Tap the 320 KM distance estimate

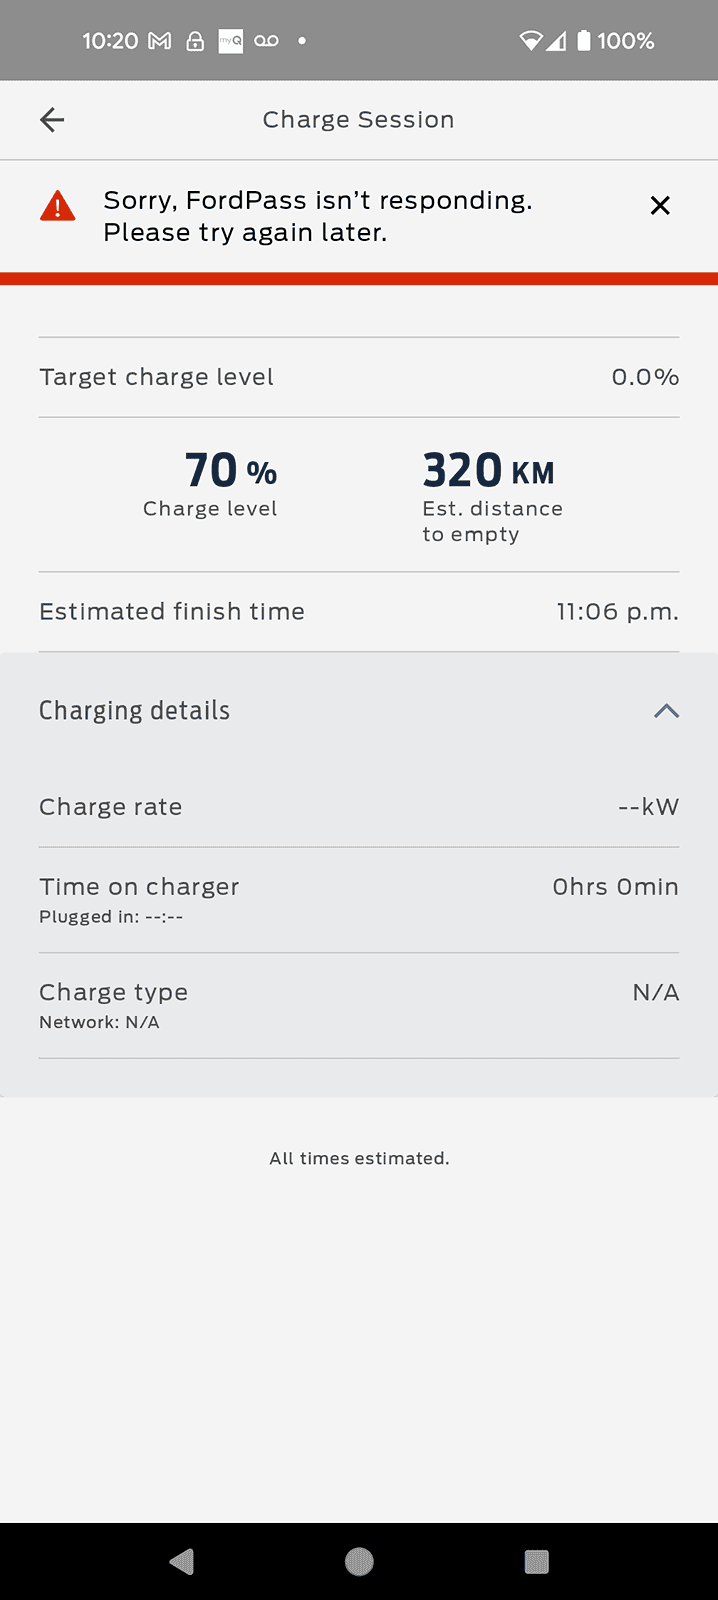pyautogui.click(x=488, y=471)
